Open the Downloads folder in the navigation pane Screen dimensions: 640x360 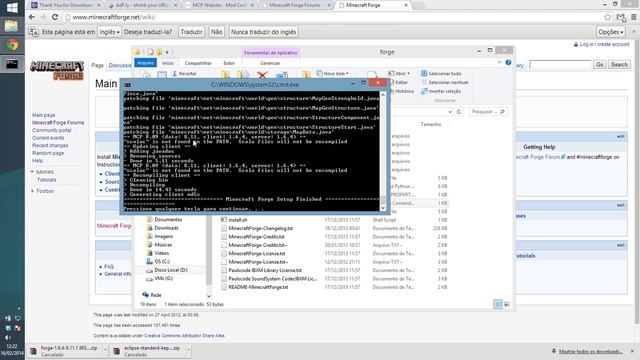point(166,228)
